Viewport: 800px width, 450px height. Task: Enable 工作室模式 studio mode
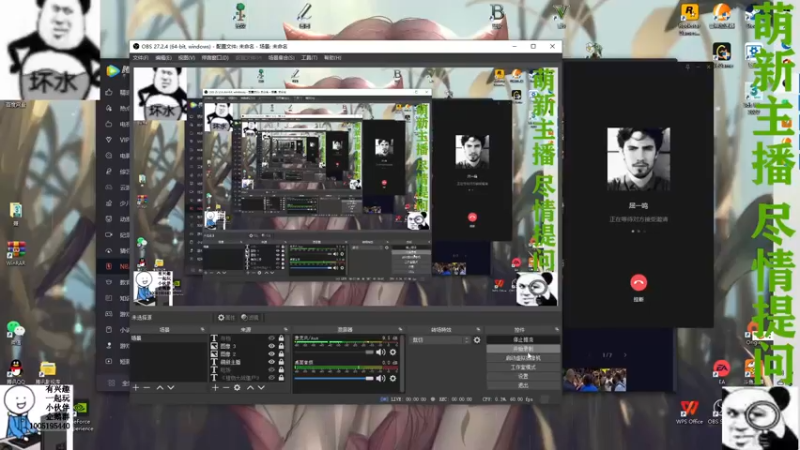click(x=523, y=367)
